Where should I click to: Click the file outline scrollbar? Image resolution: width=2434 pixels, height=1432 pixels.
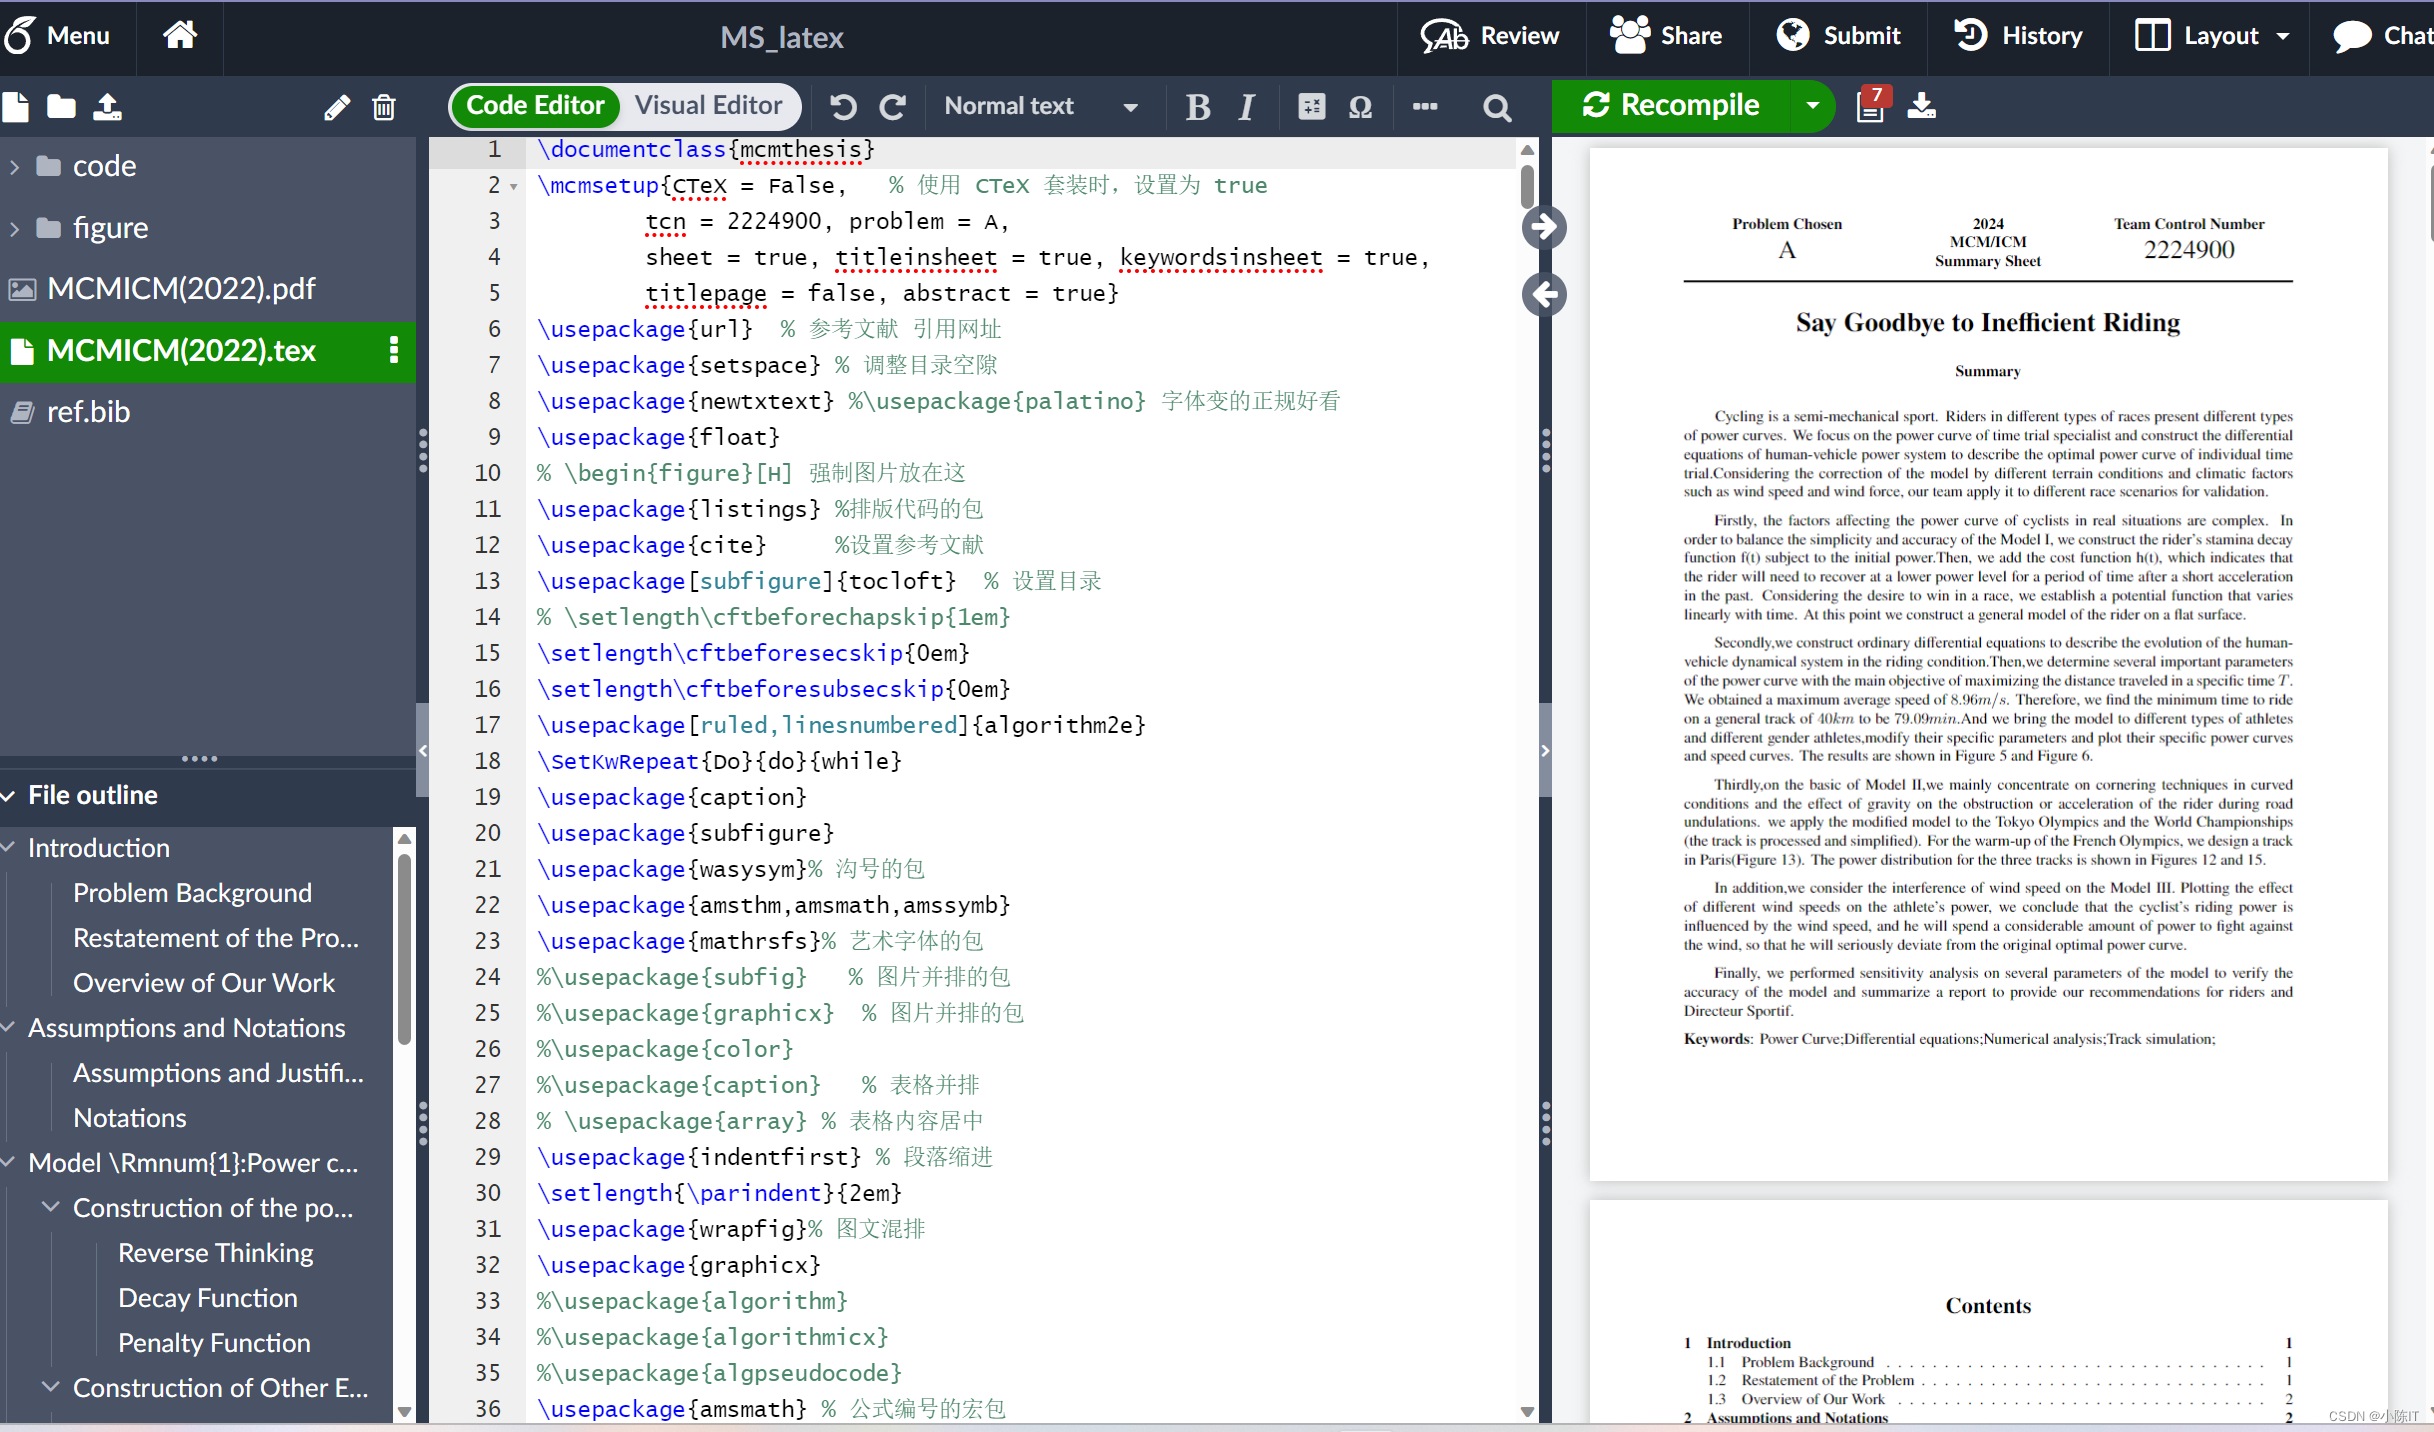(404, 950)
